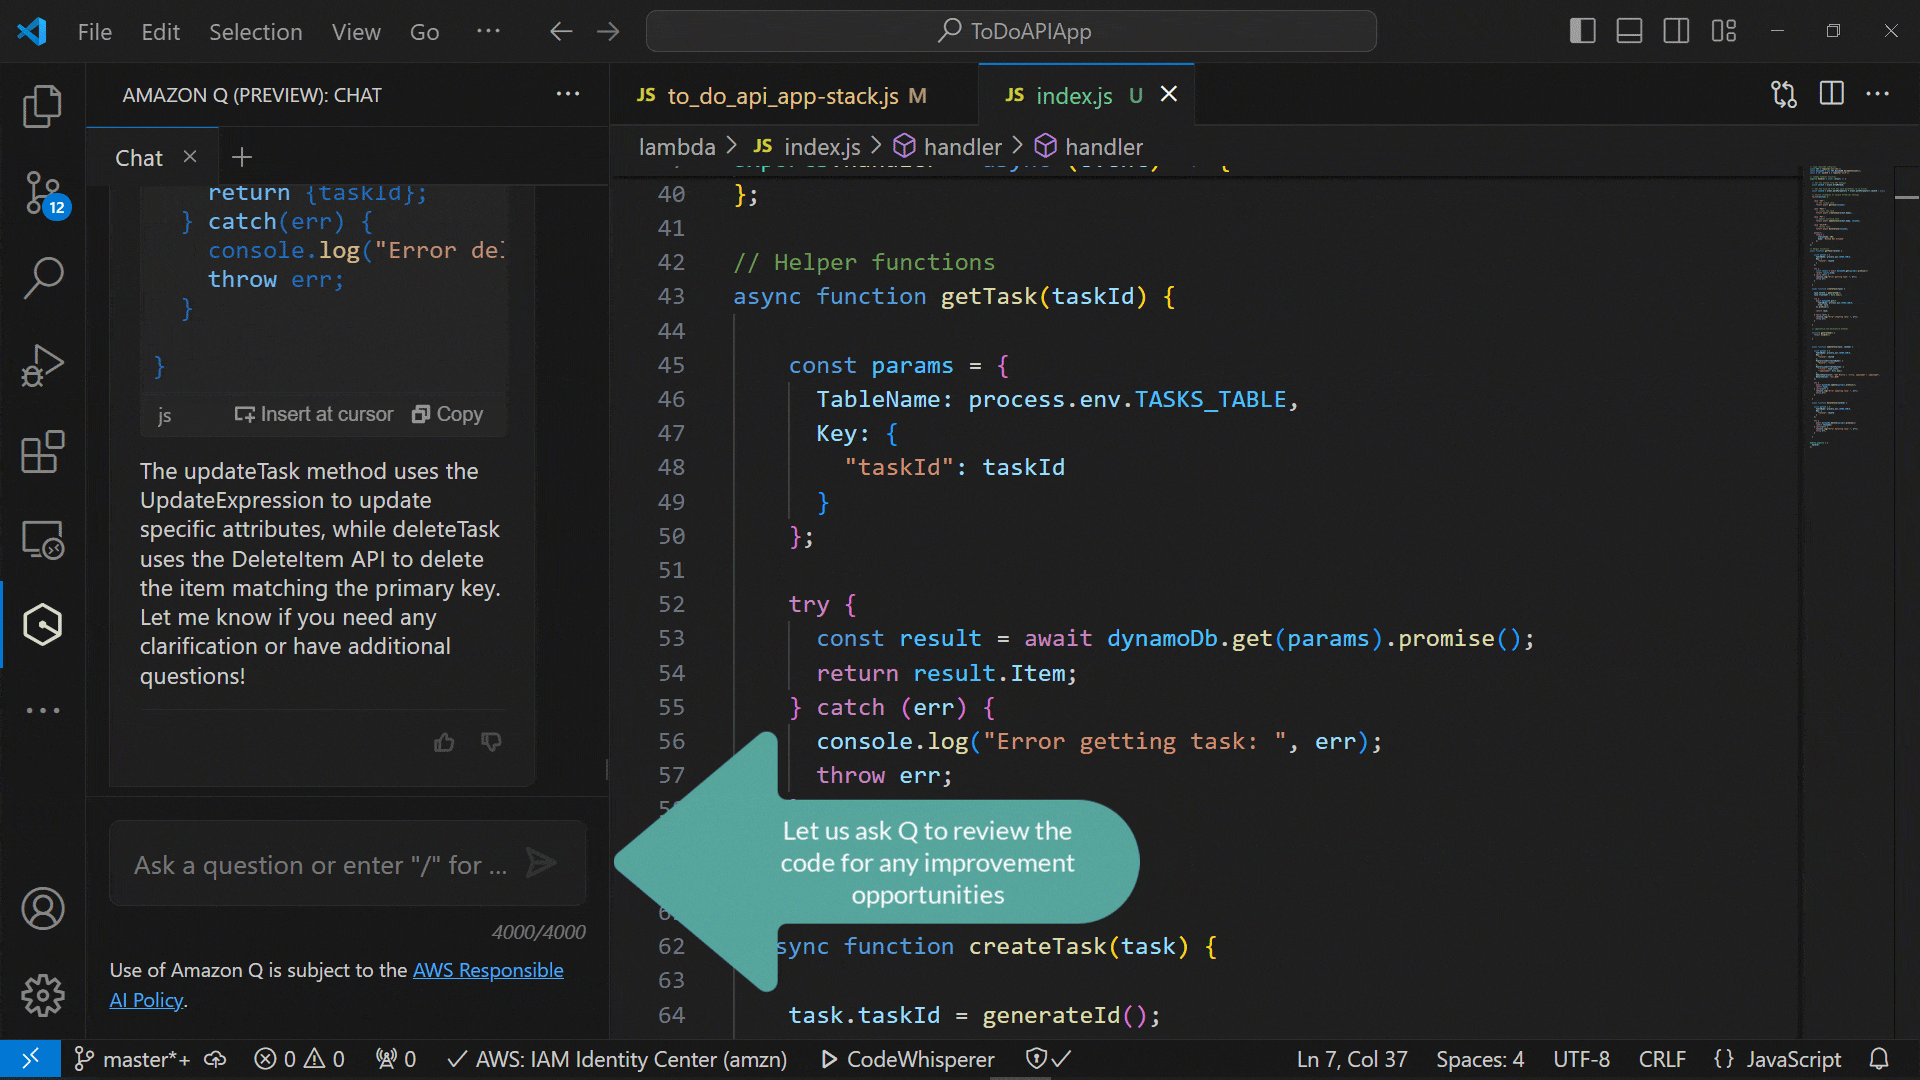The height and width of the screenshot is (1080, 1920).
Task: Toggle the bottom panel visibility
Action: (1629, 31)
